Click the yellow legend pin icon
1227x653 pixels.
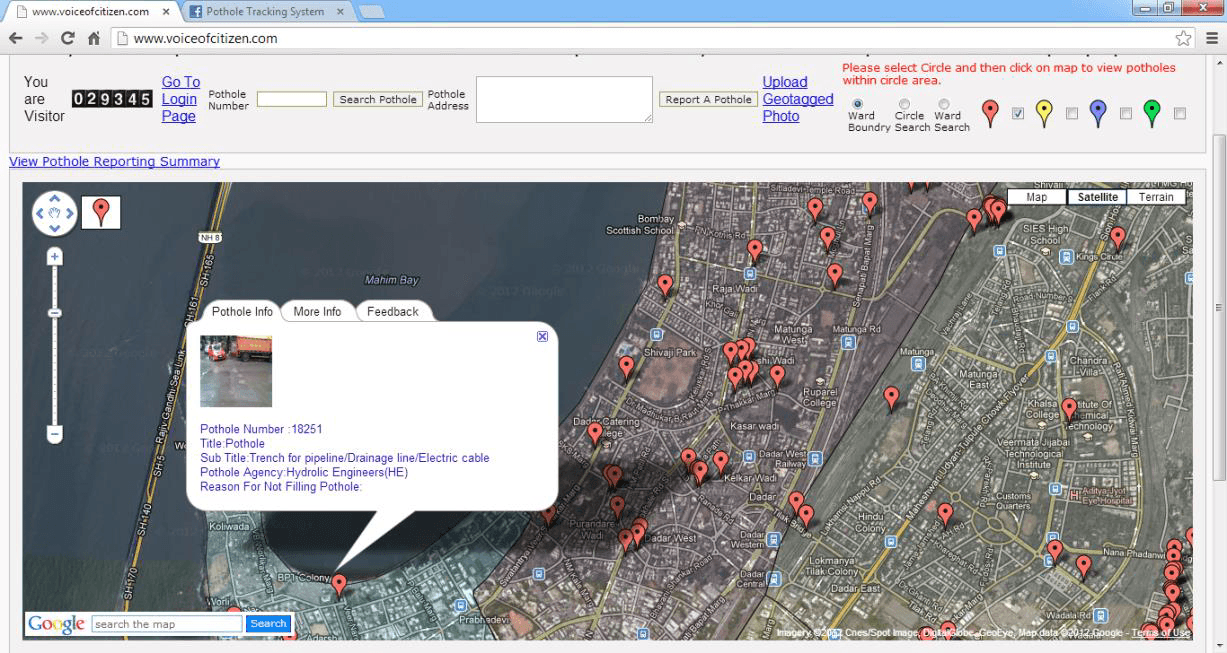pos(1044,114)
